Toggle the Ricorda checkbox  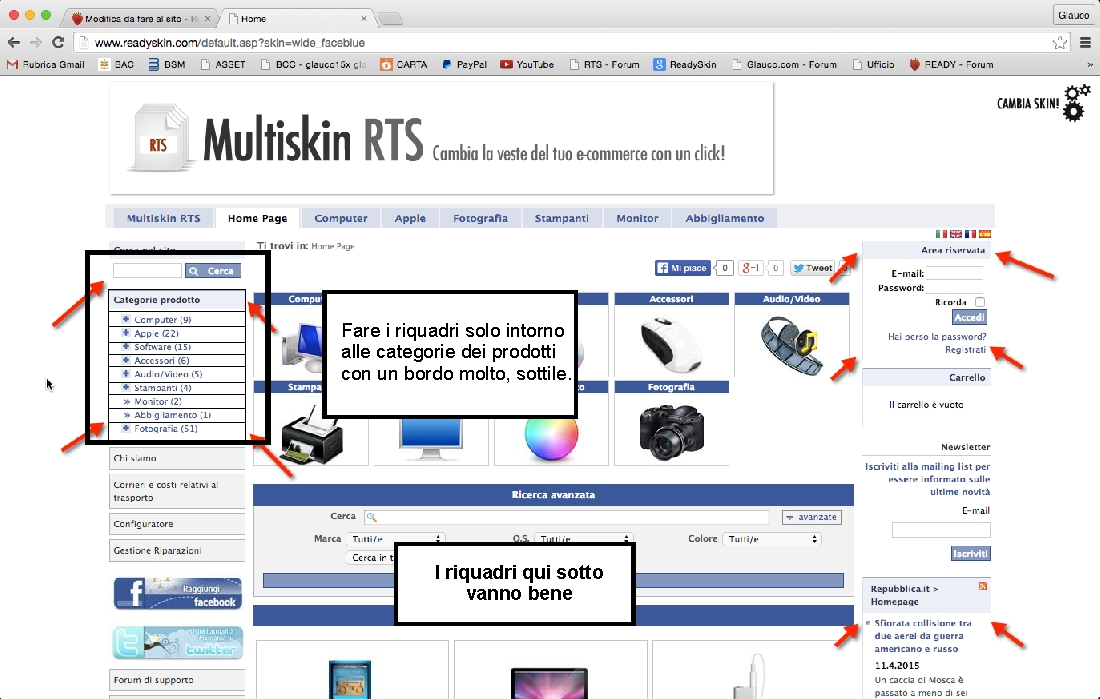[x=980, y=302]
